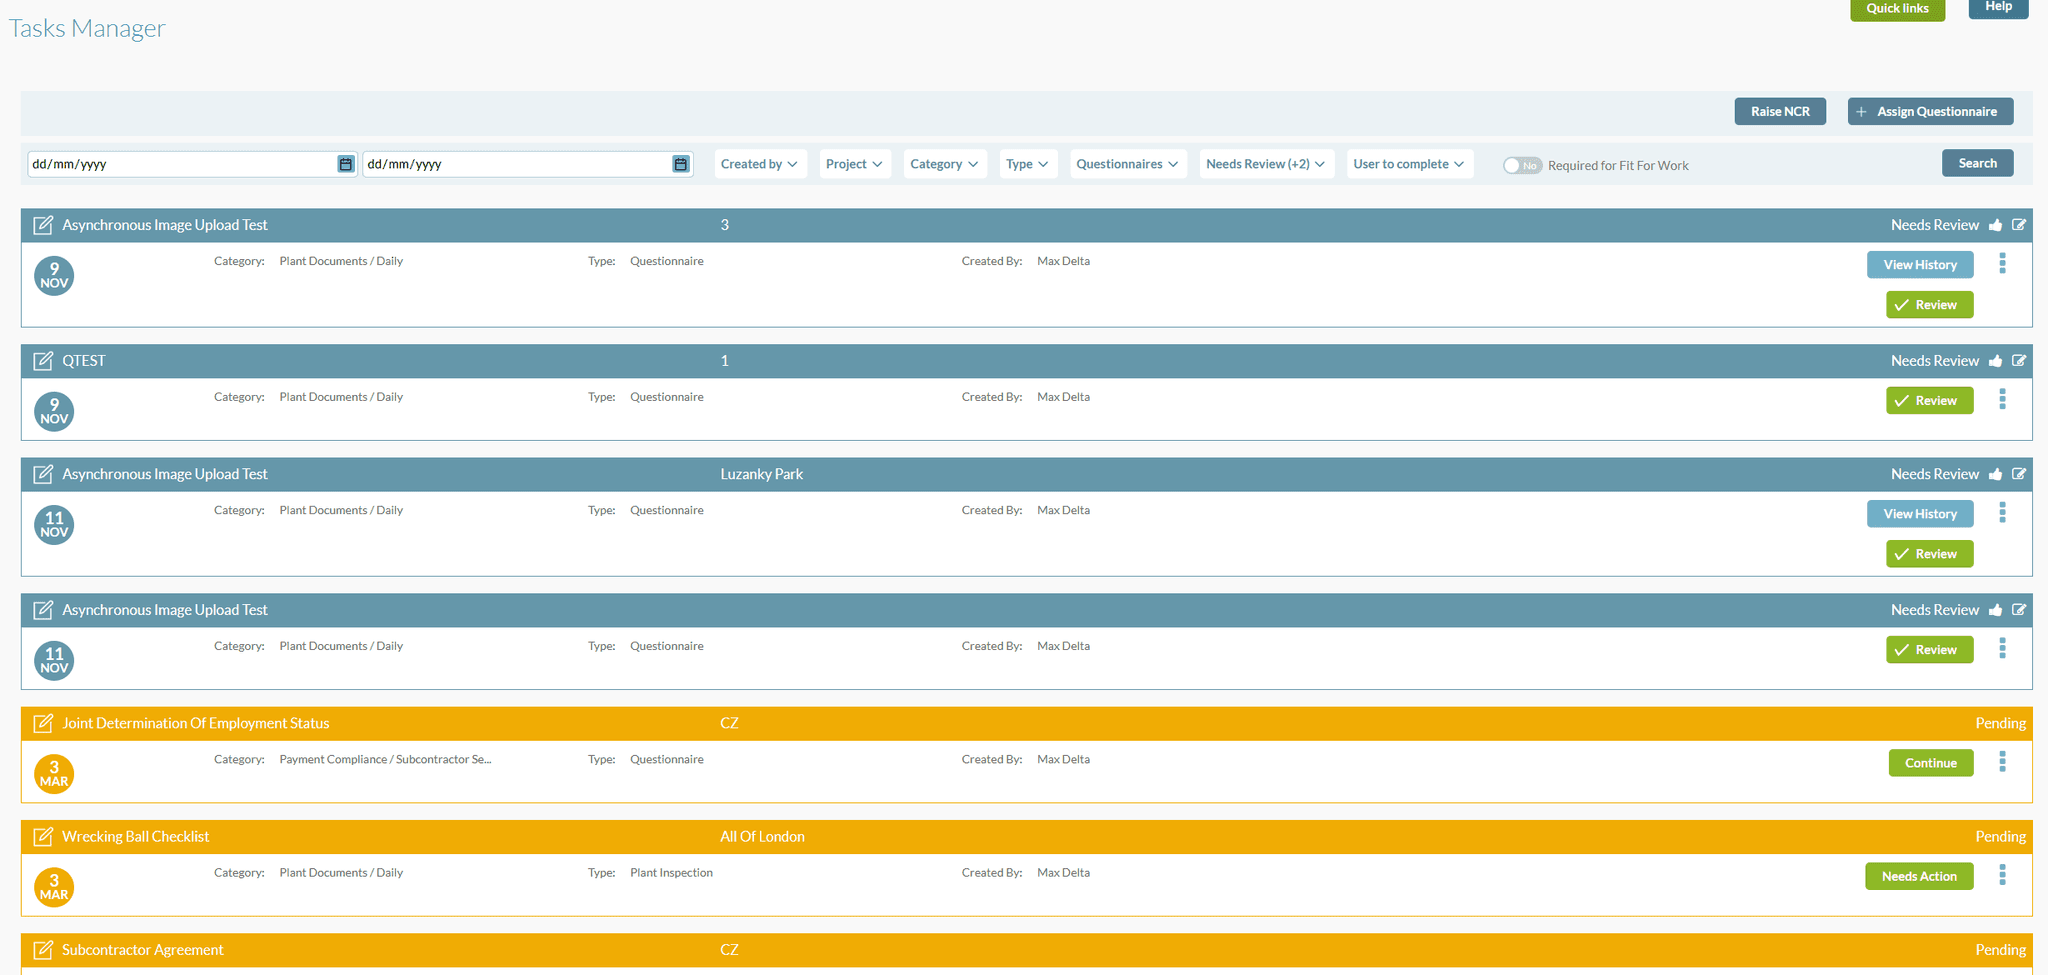Open the calendar picker on the first date field

345,163
